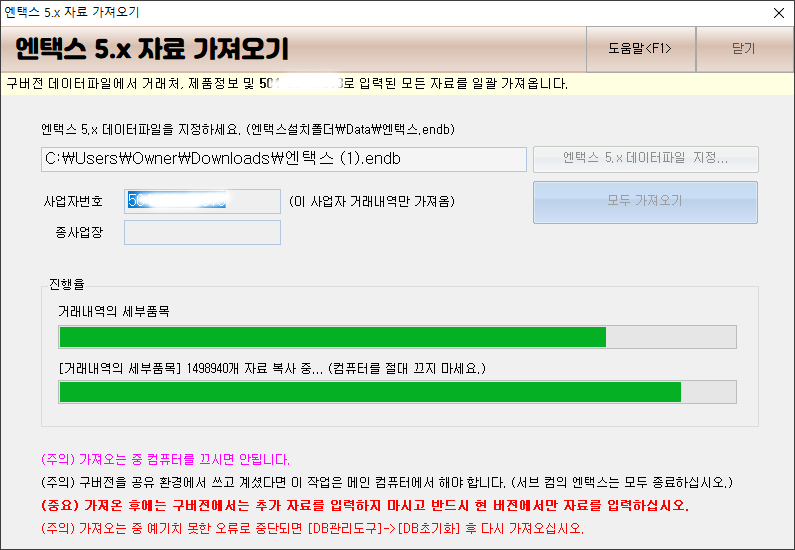
Task: Click the yellow info banner text 구버전 데이터파일에서
Action: pos(287,84)
